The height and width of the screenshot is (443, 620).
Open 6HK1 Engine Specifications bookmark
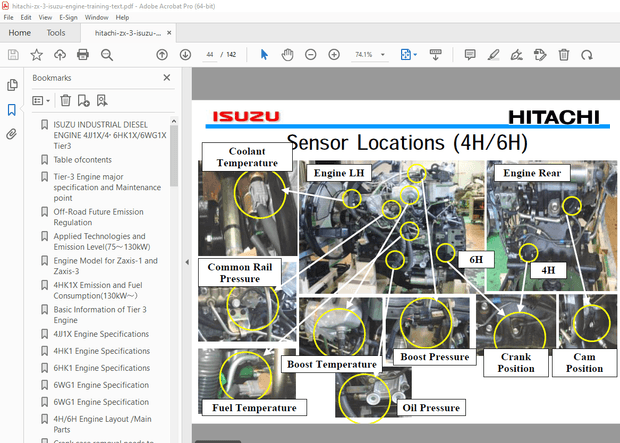(102, 368)
